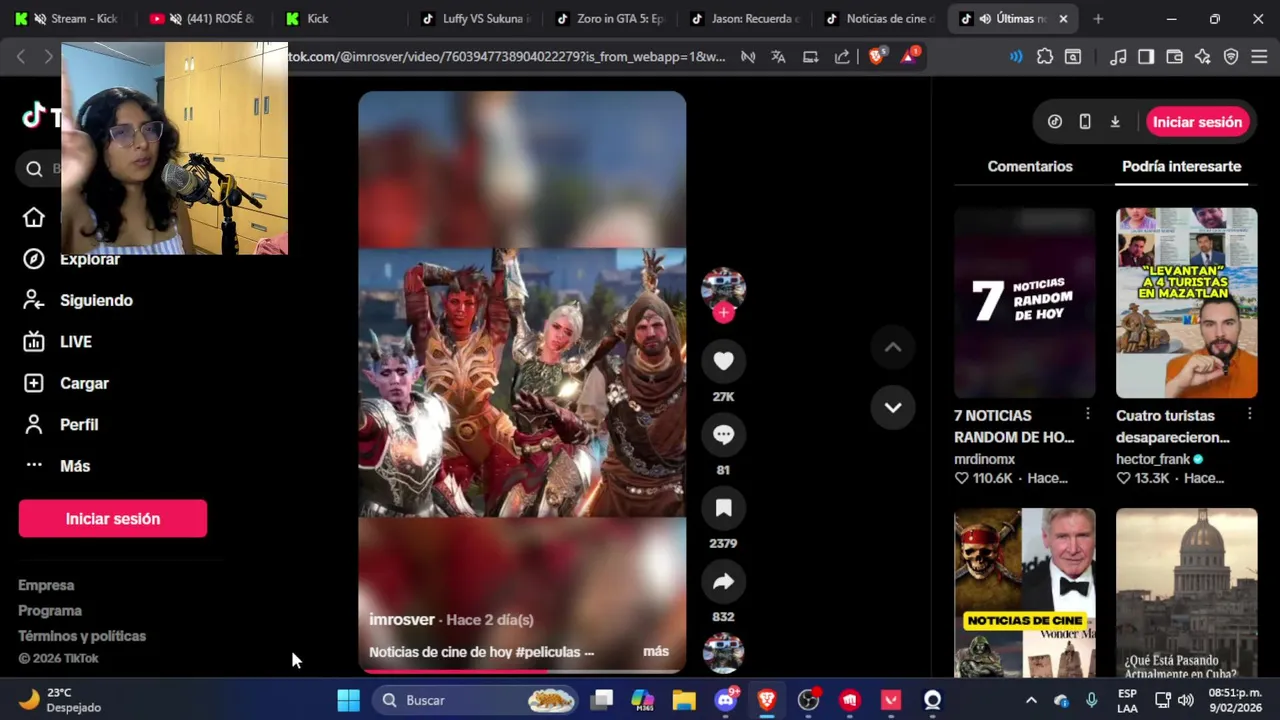This screenshot has width=1280, height=720.
Task: Toggle microphone icon in system tray
Action: (x=1091, y=700)
